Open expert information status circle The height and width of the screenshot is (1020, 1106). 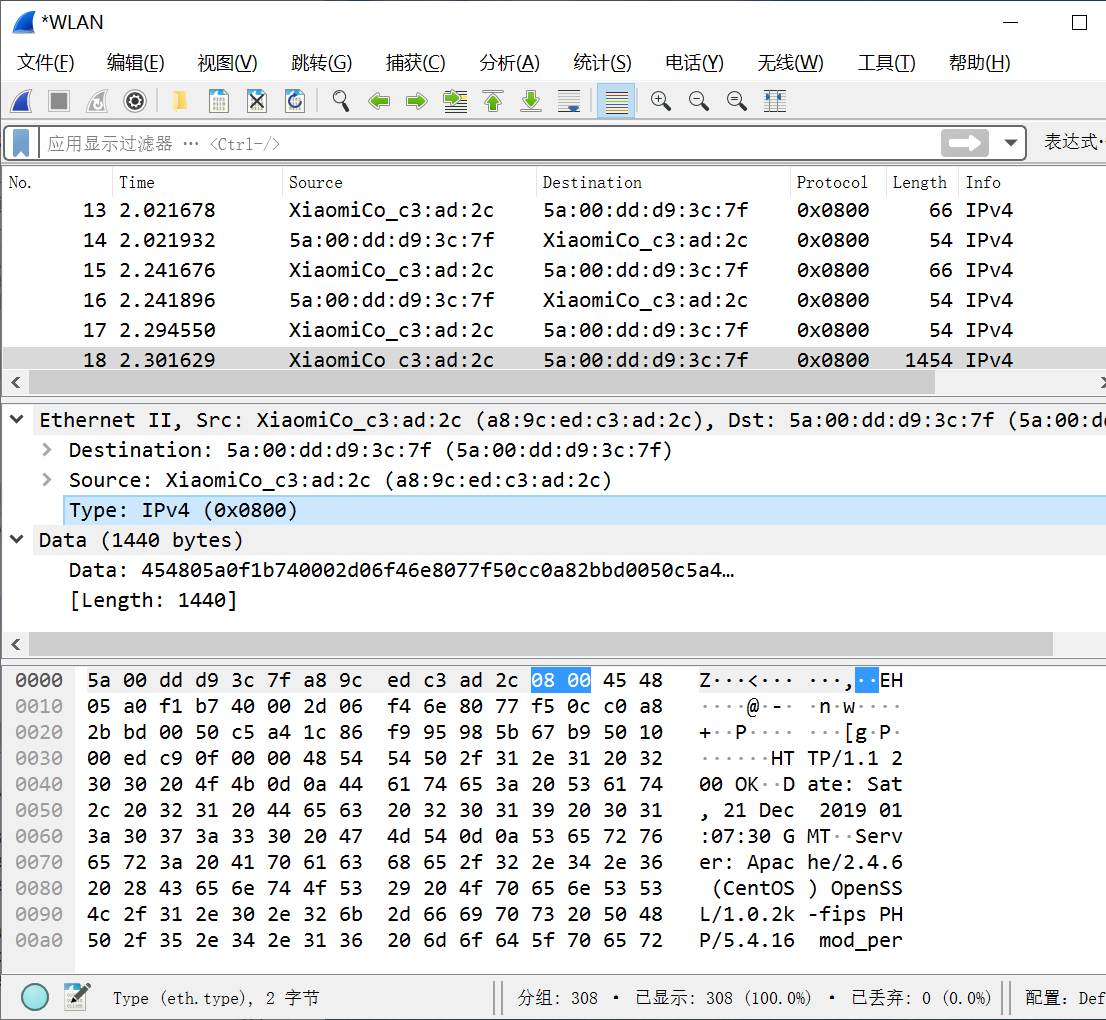coord(35,997)
